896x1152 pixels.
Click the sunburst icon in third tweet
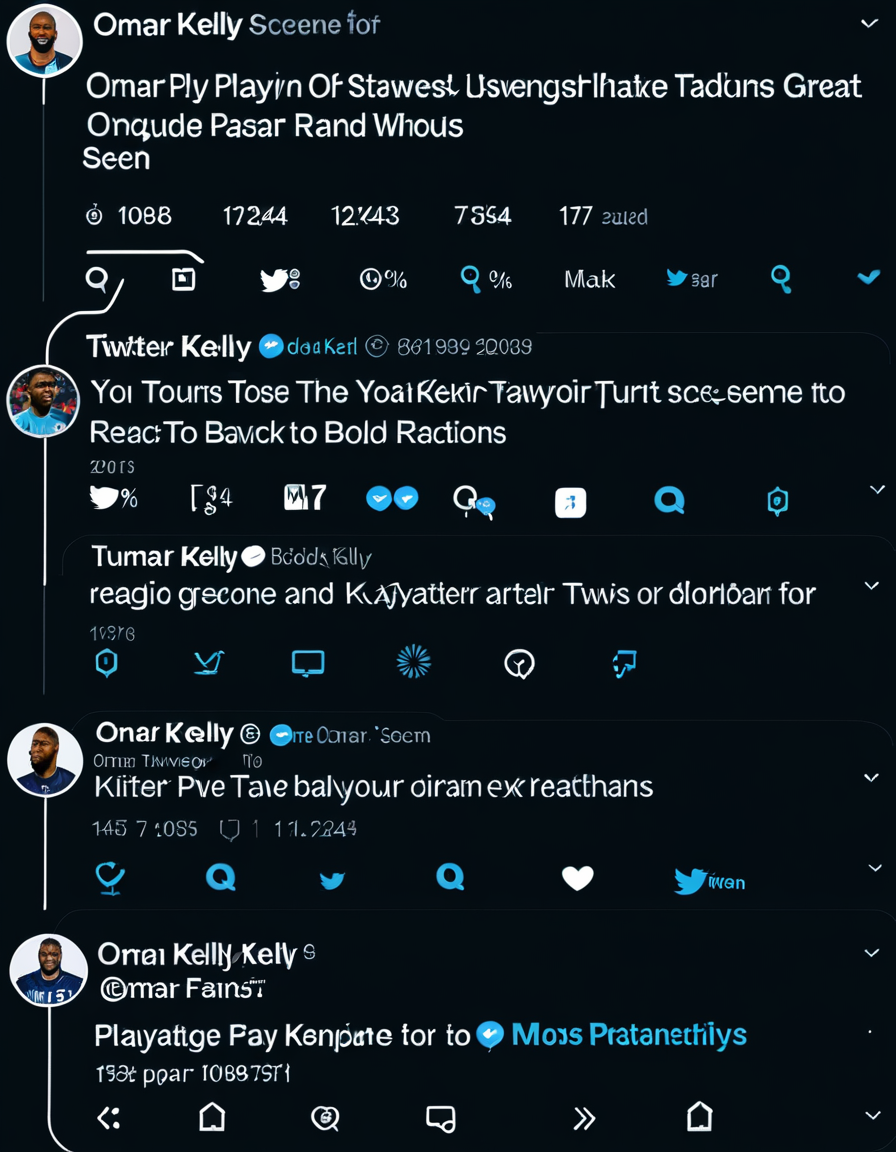(413, 661)
